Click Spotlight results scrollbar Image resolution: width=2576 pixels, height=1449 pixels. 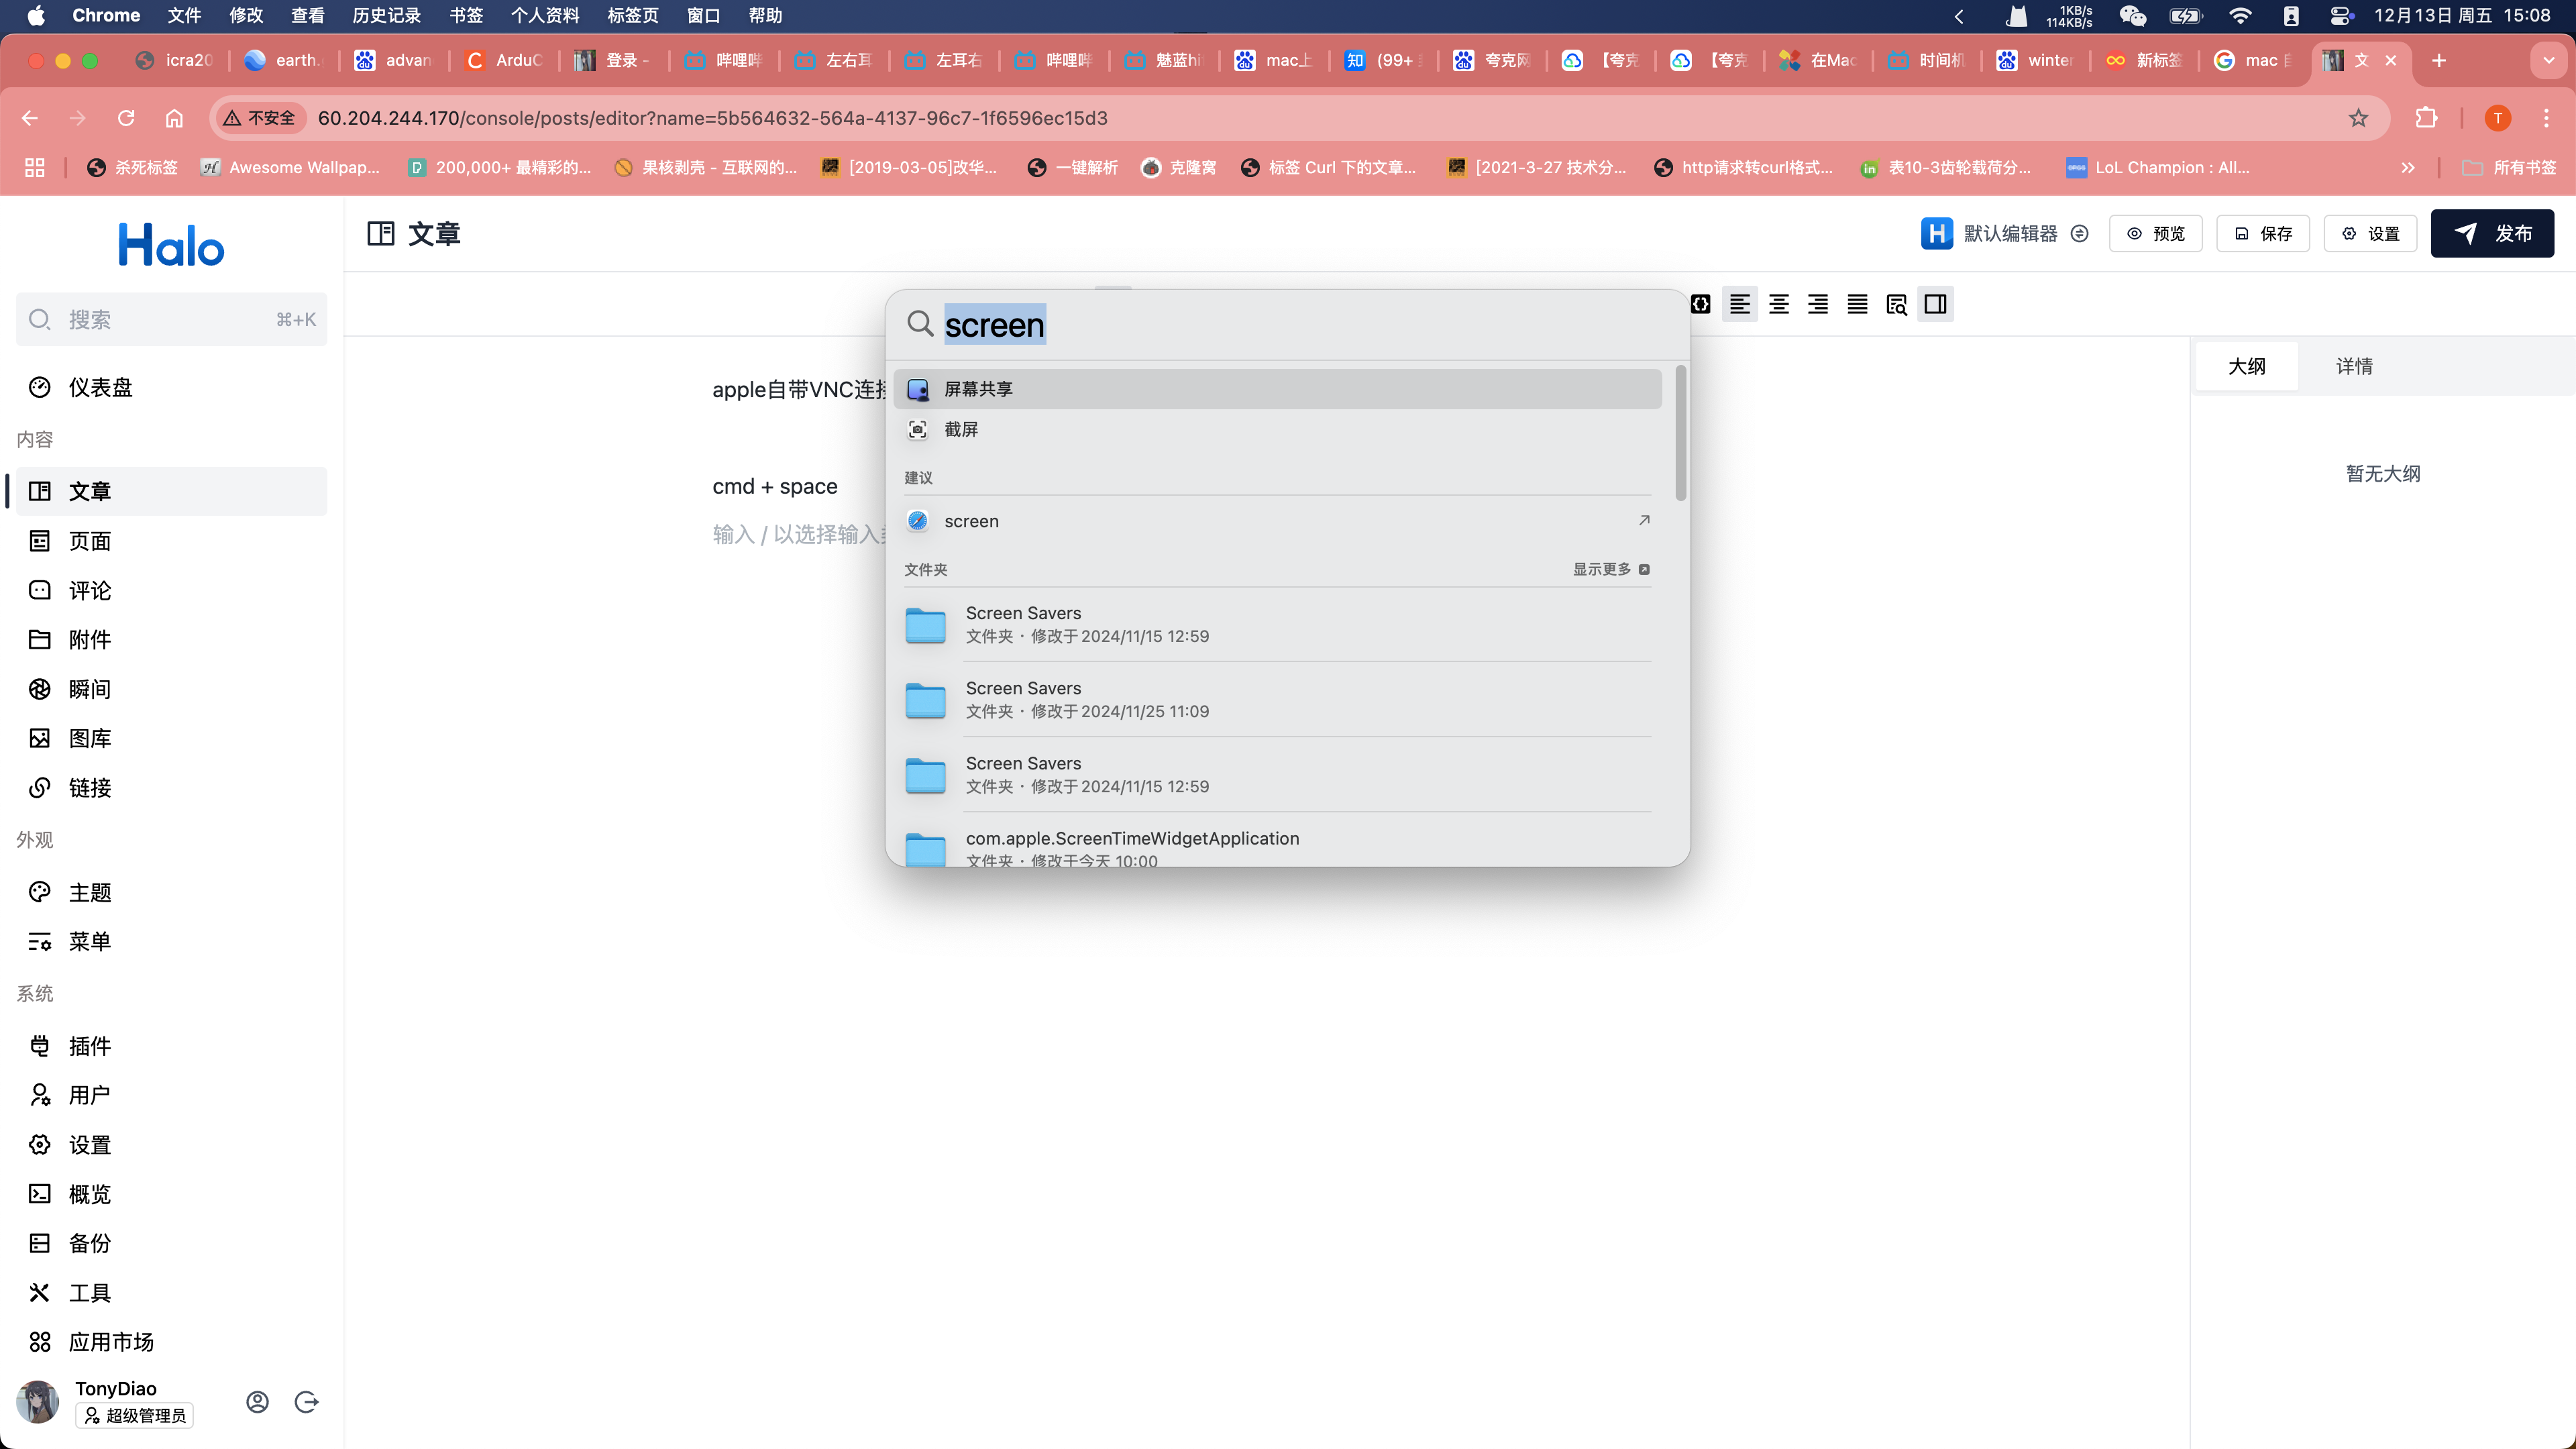[1680, 434]
